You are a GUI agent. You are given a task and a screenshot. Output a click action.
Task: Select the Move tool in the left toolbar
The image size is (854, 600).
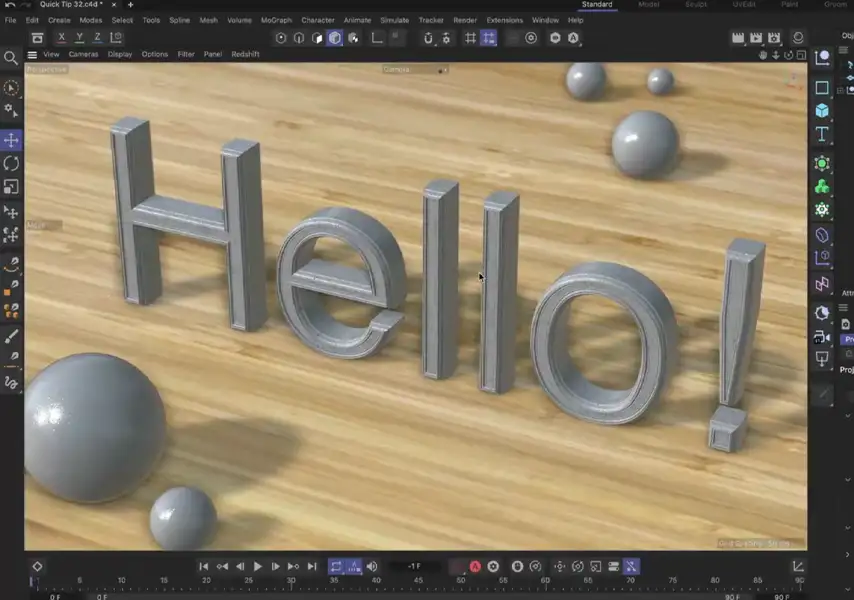(10, 140)
